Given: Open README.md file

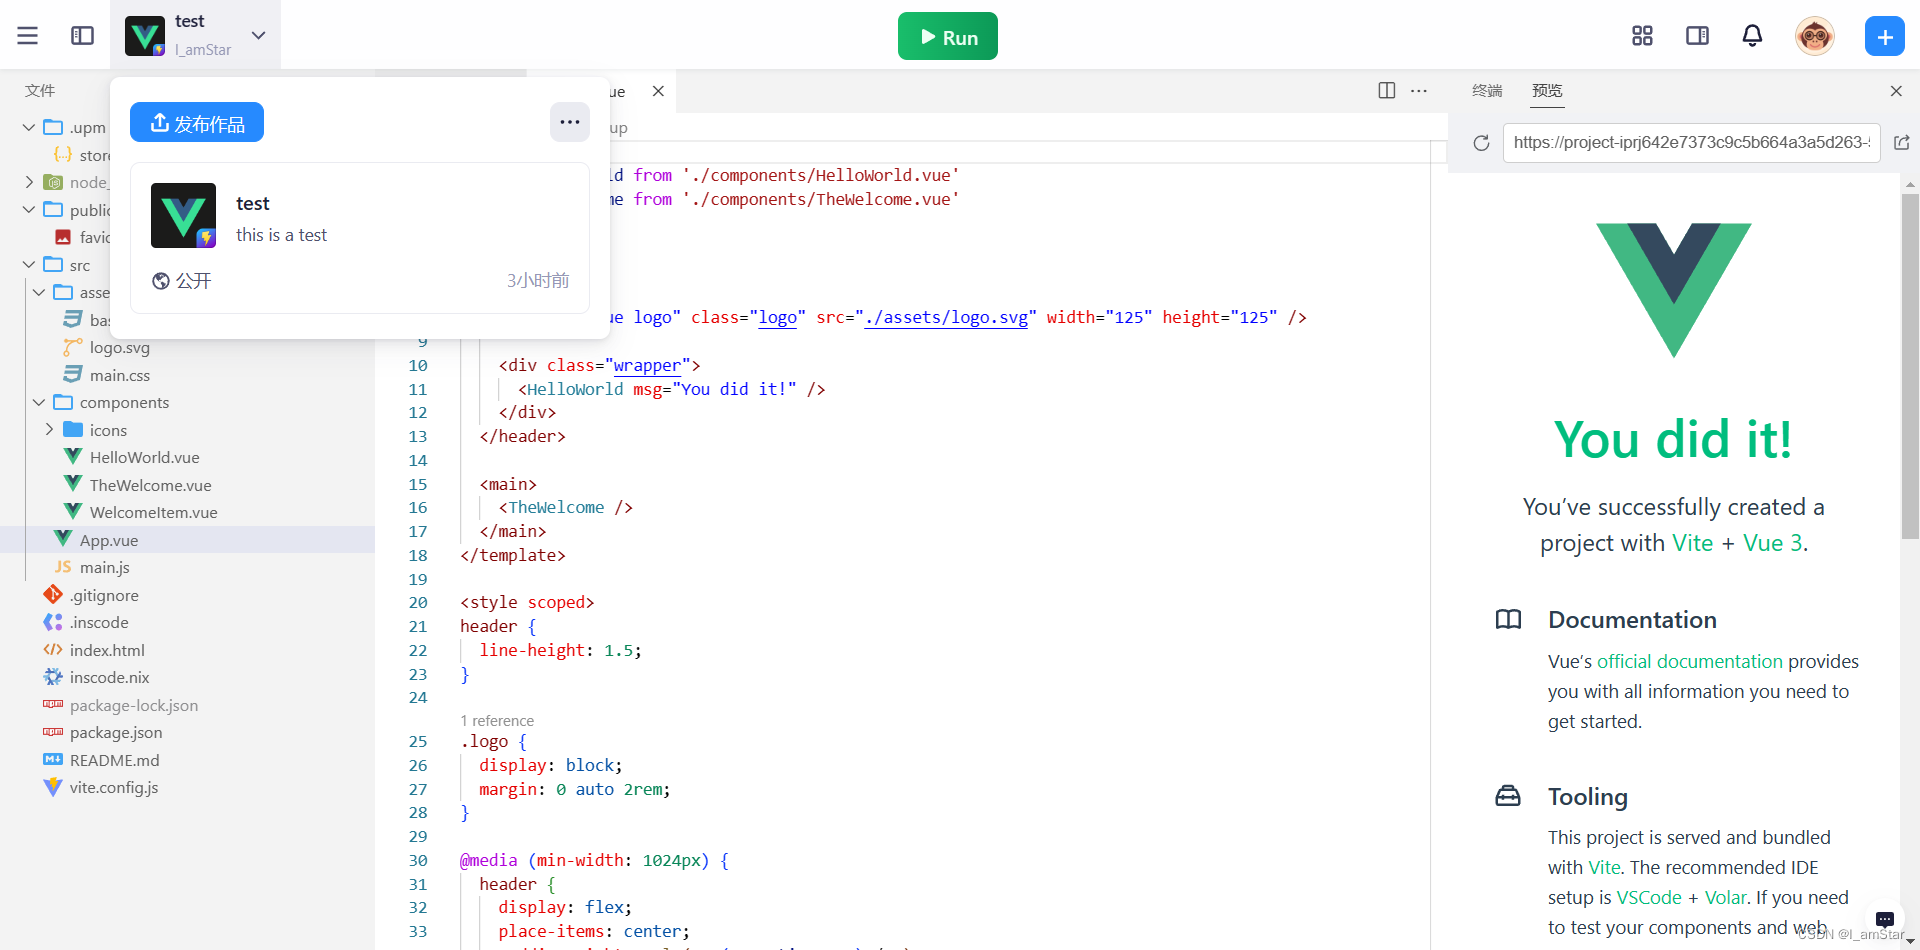Looking at the screenshot, I should coord(114,760).
